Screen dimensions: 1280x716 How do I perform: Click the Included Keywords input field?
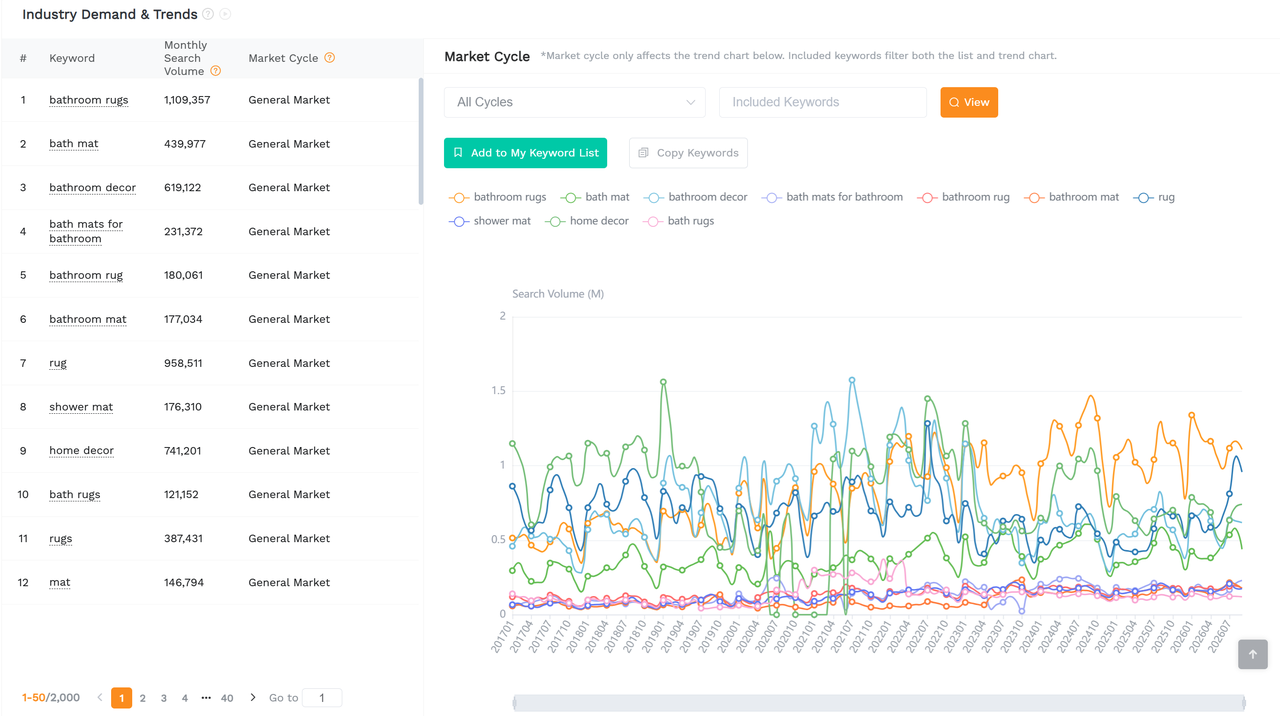click(823, 102)
